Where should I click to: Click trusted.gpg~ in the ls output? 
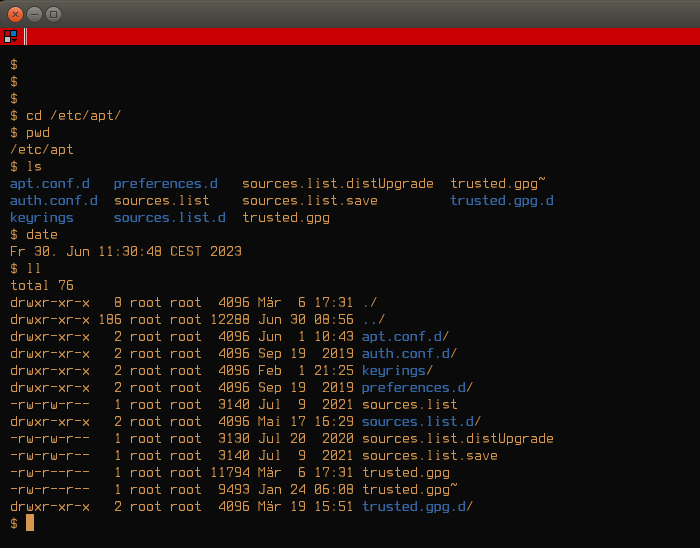coord(498,184)
